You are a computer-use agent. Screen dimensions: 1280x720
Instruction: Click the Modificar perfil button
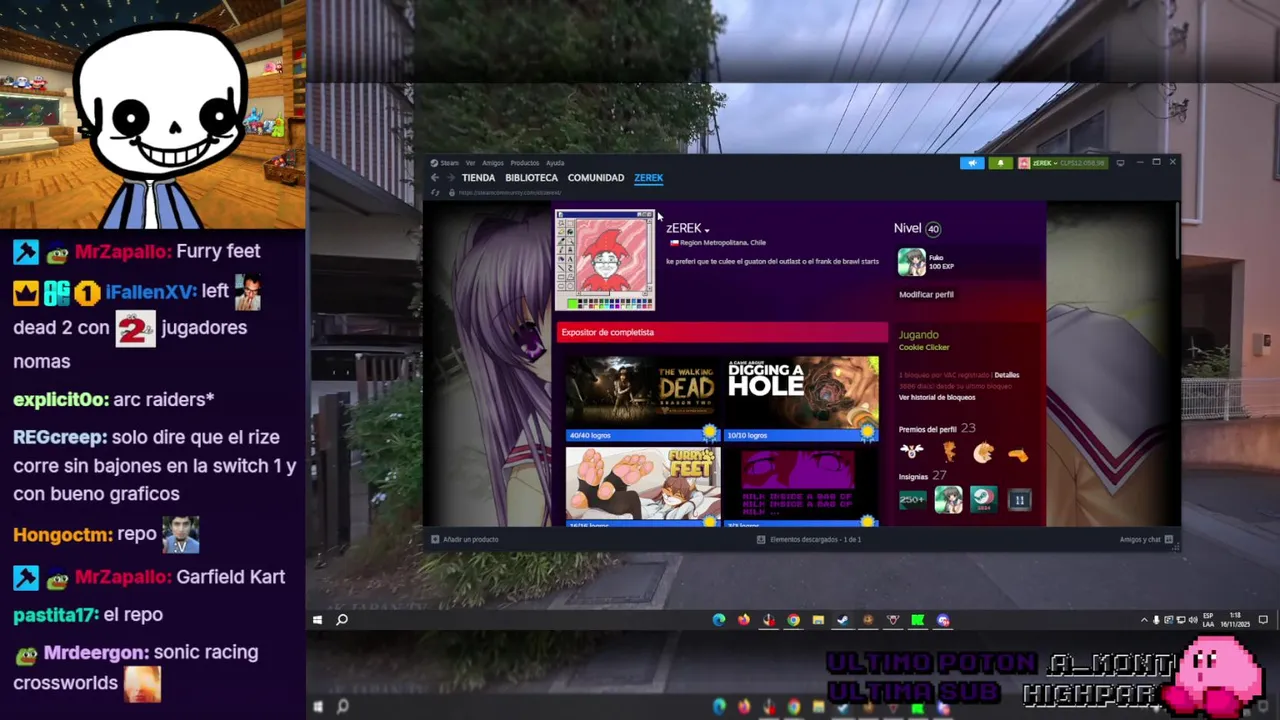[926, 294]
